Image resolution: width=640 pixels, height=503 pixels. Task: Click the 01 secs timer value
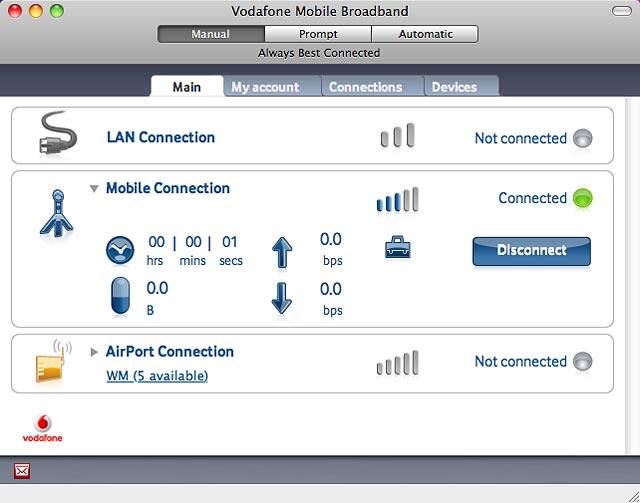(231, 251)
